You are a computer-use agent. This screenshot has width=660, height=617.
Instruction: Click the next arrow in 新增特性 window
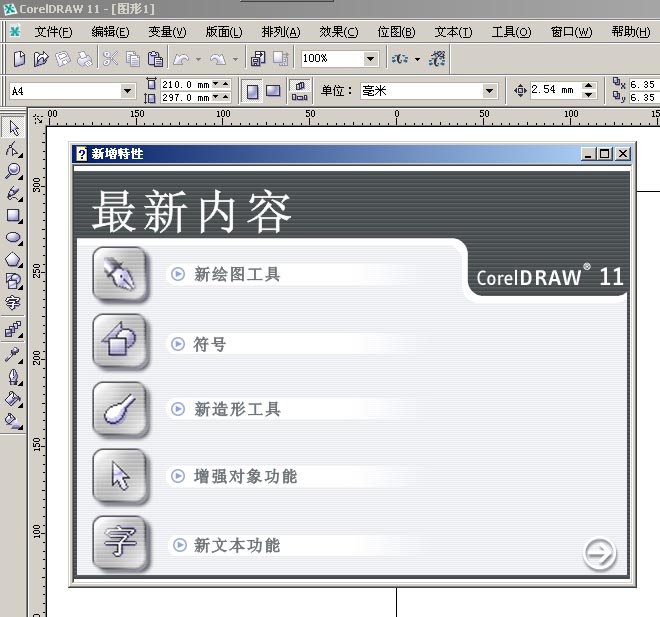pyautogui.click(x=600, y=553)
